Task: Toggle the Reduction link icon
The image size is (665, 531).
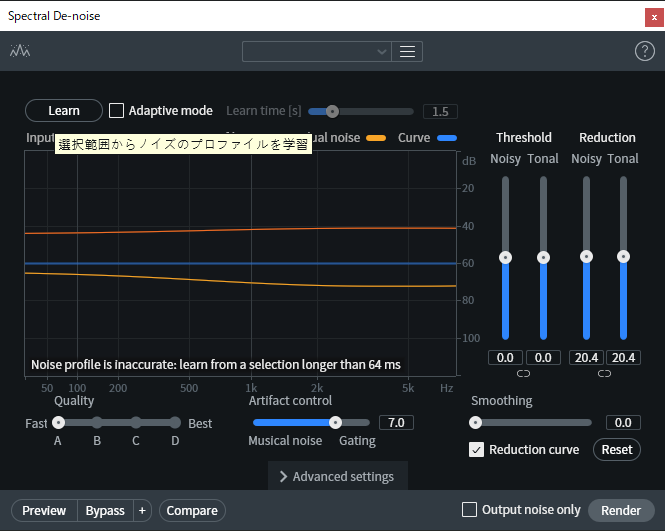Action: pyautogui.click(x=604, y=374)
